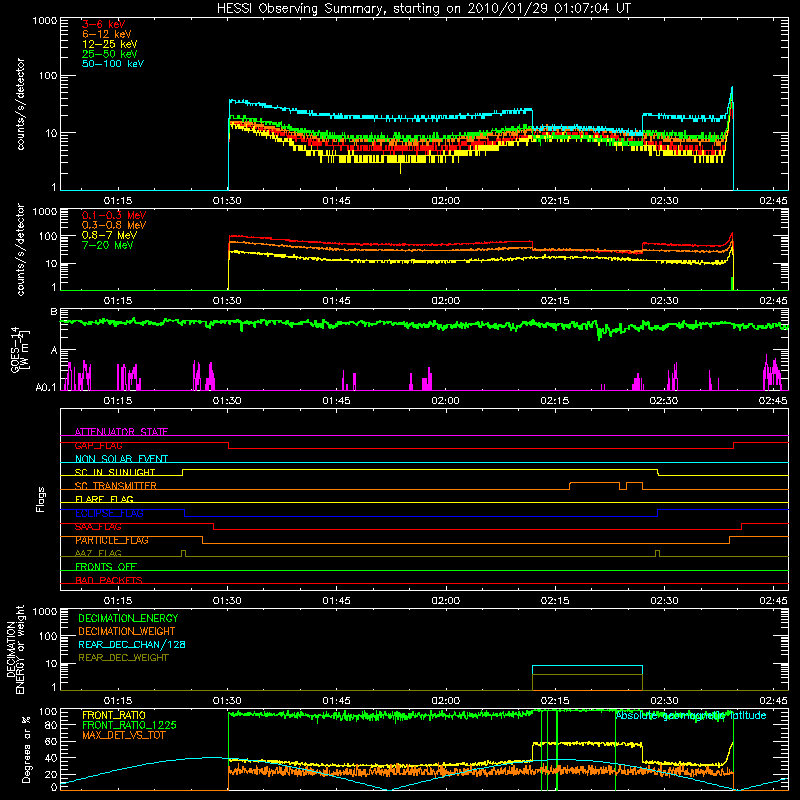Viewport: 800px width, 800px height.
Task: Click the 02:00 tick under GOES plot
Action: click(445, 401)
